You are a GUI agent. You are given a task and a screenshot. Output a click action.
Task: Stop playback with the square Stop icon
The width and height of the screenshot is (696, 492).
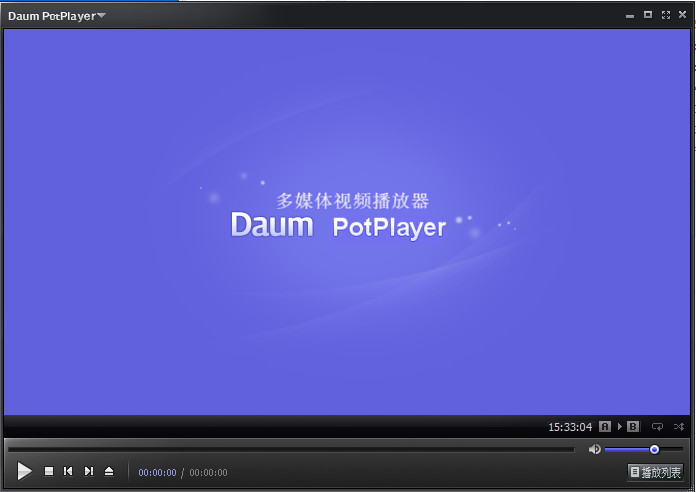[x=49, y=471]
